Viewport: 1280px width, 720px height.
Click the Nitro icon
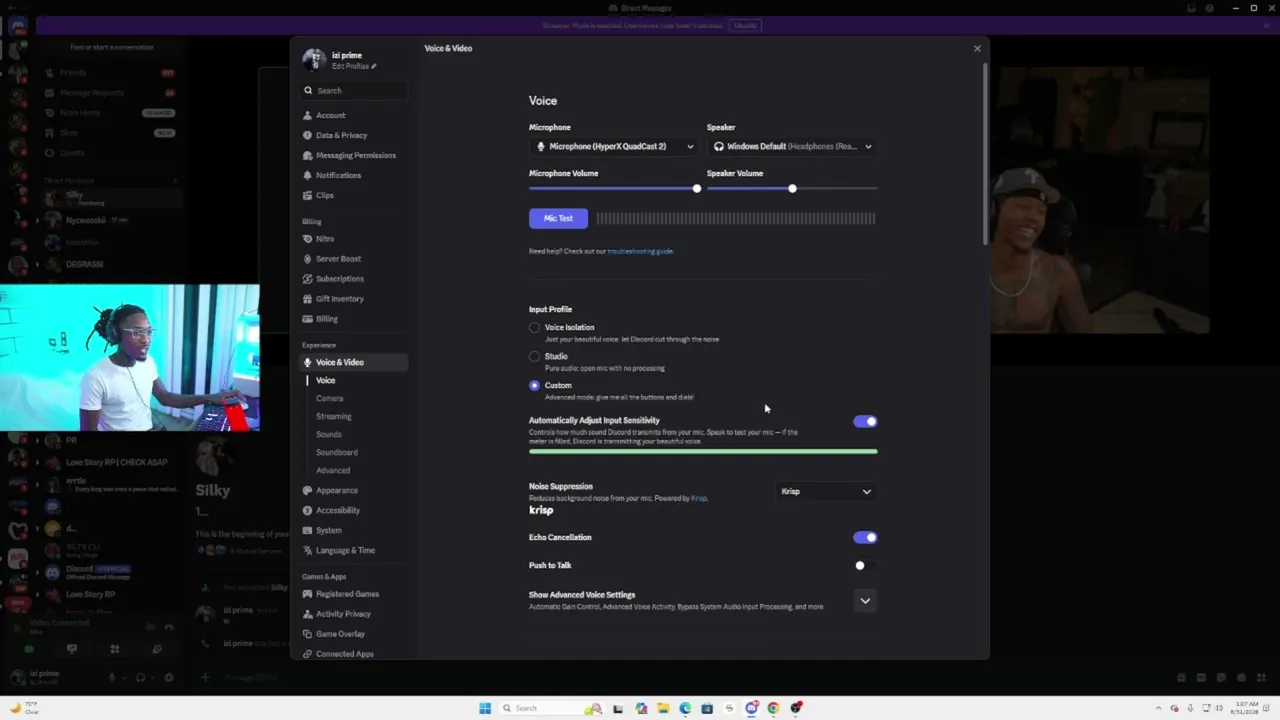point(308,239)
